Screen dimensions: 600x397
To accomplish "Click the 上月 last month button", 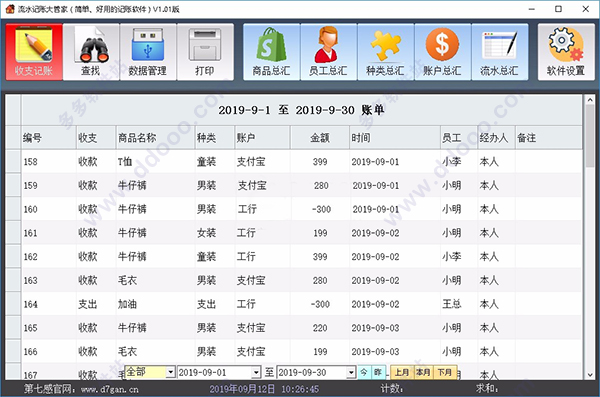I will 402,372.
